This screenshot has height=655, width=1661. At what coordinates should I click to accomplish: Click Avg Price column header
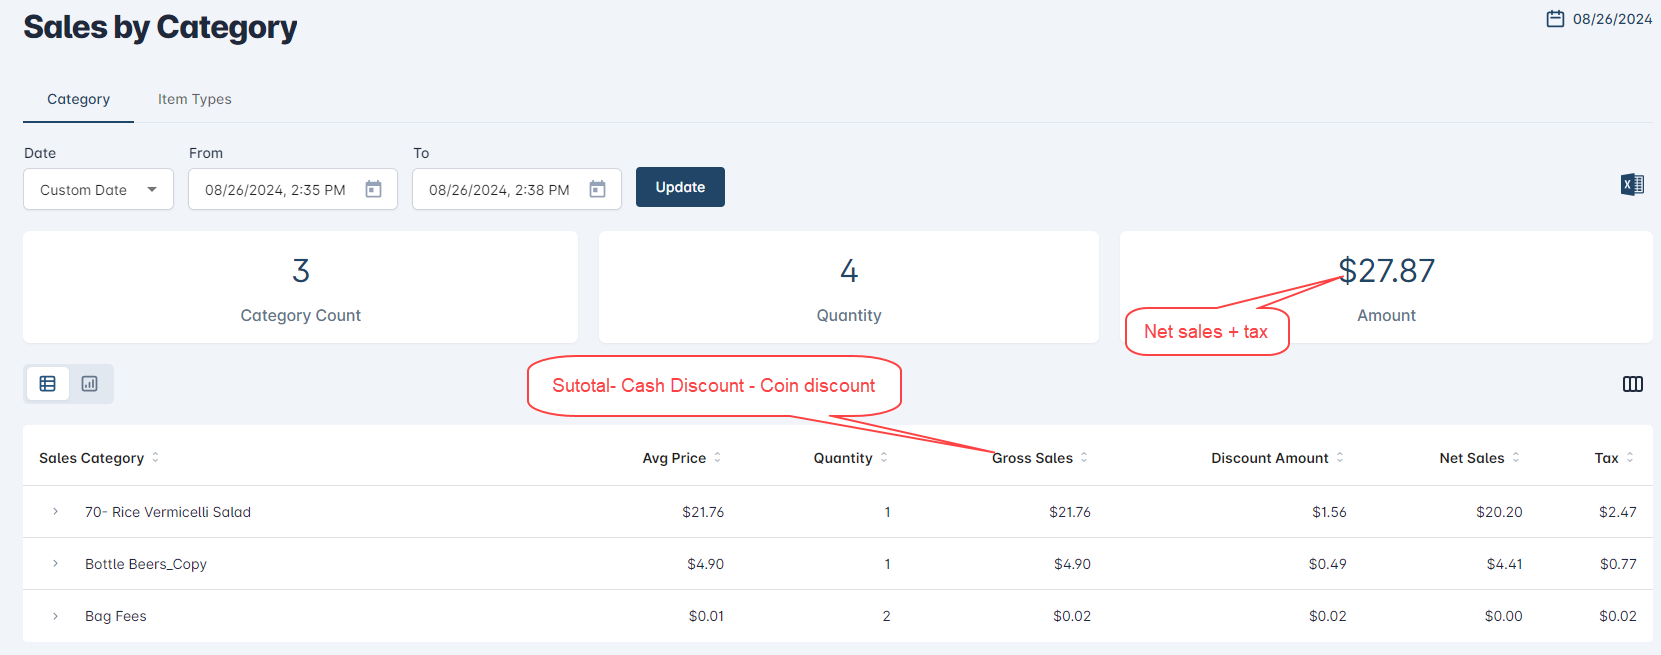point(674,458)
